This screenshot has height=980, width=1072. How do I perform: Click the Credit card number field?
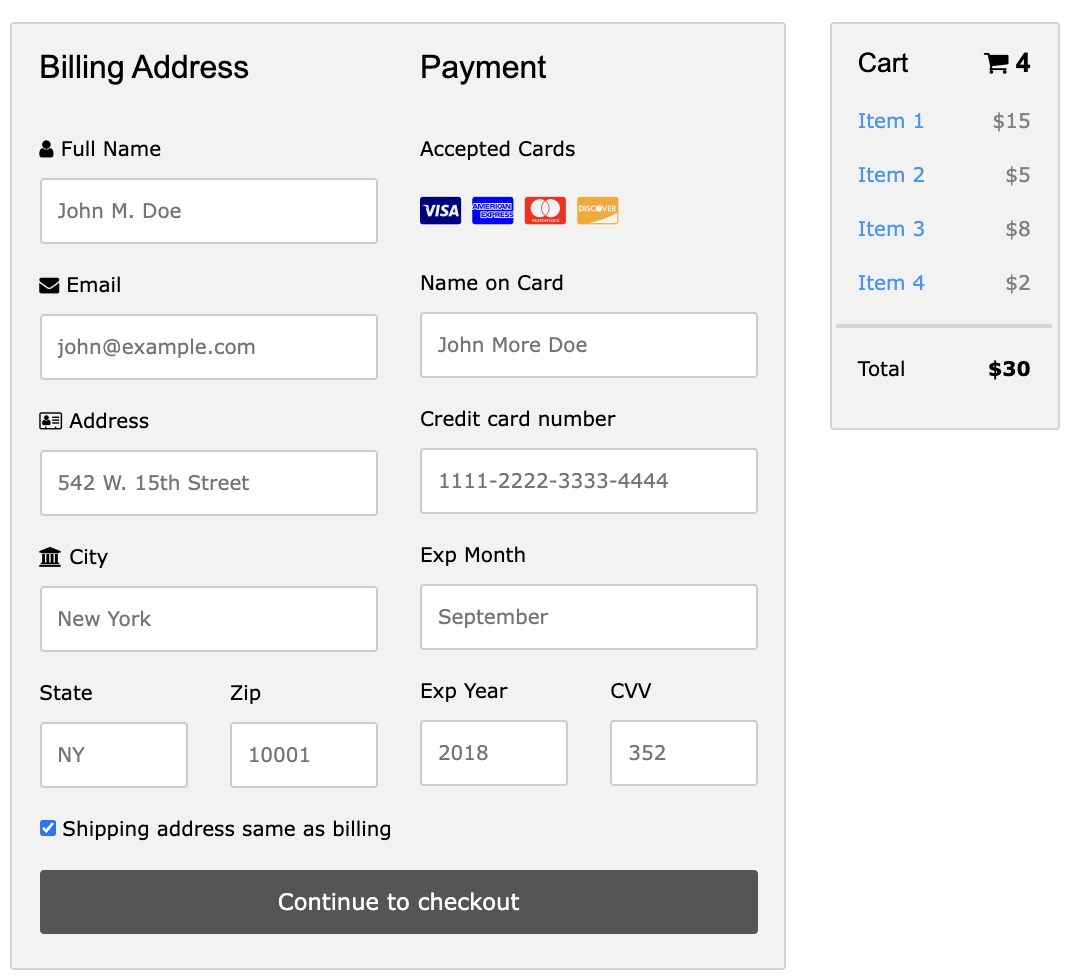(x=588, y=481)
